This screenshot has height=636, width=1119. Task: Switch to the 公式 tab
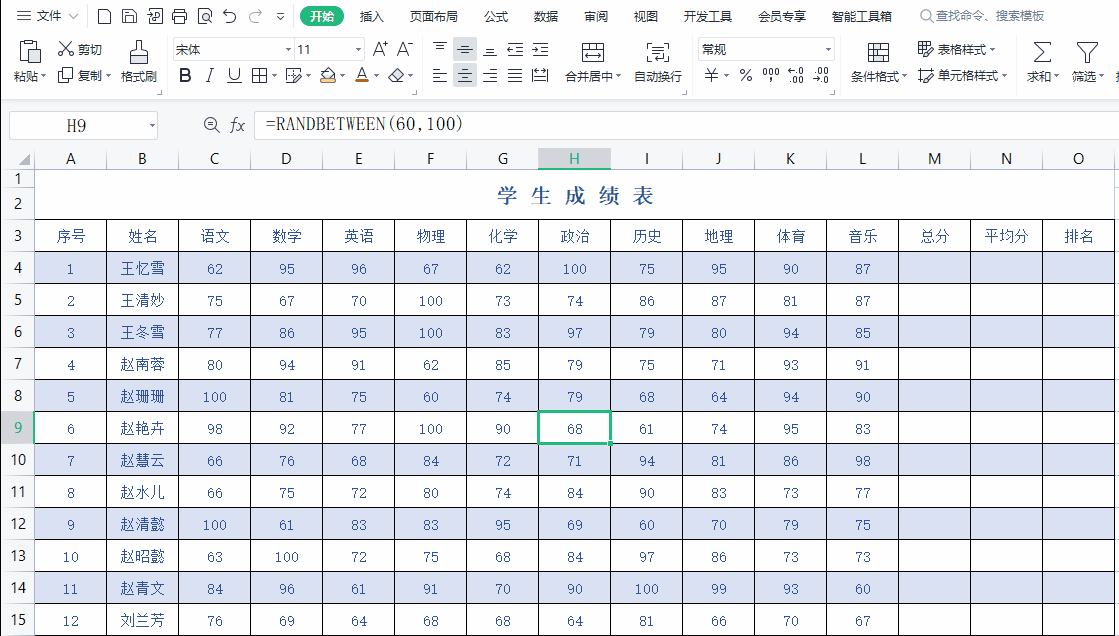(x=496, y=16)
